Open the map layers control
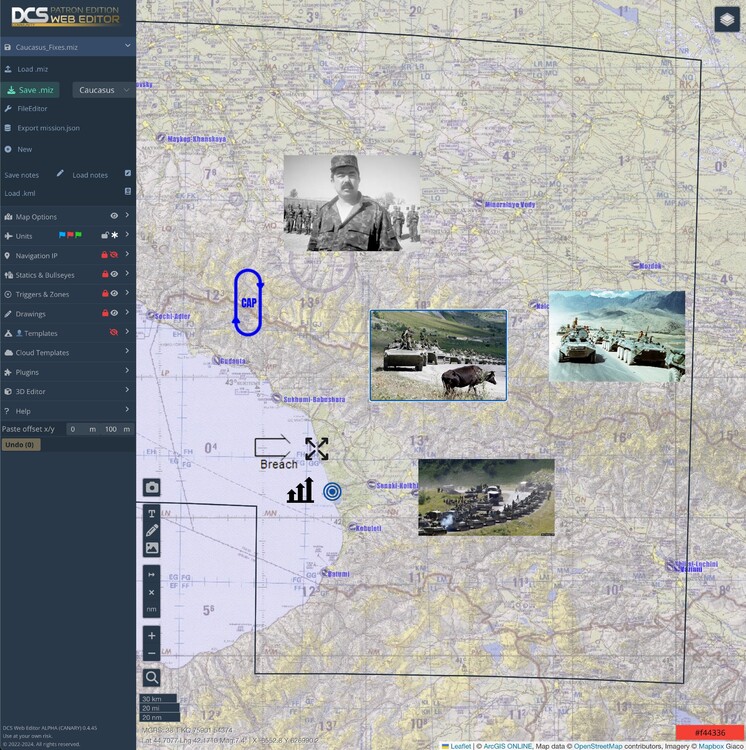Image resolution: width=746 pixels, height=750 pixels. [x=726, y=20]
